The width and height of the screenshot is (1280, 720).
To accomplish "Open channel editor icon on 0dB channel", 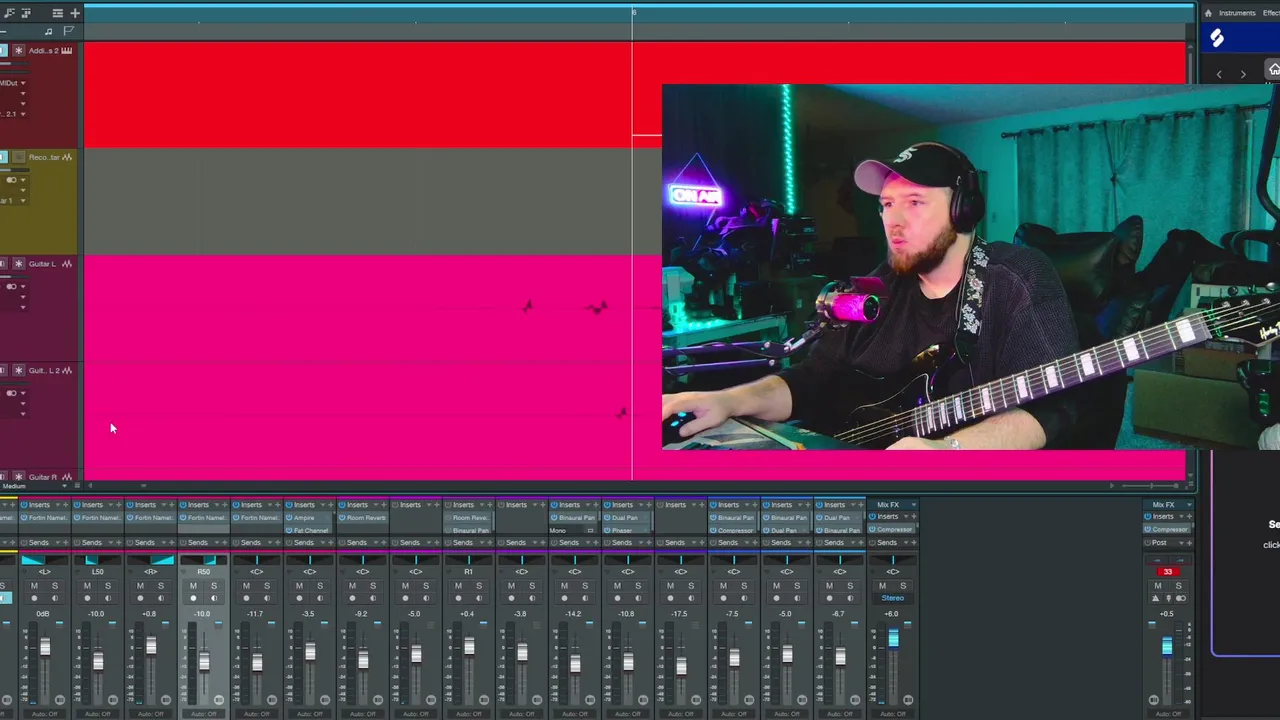I will pos(60,700).
